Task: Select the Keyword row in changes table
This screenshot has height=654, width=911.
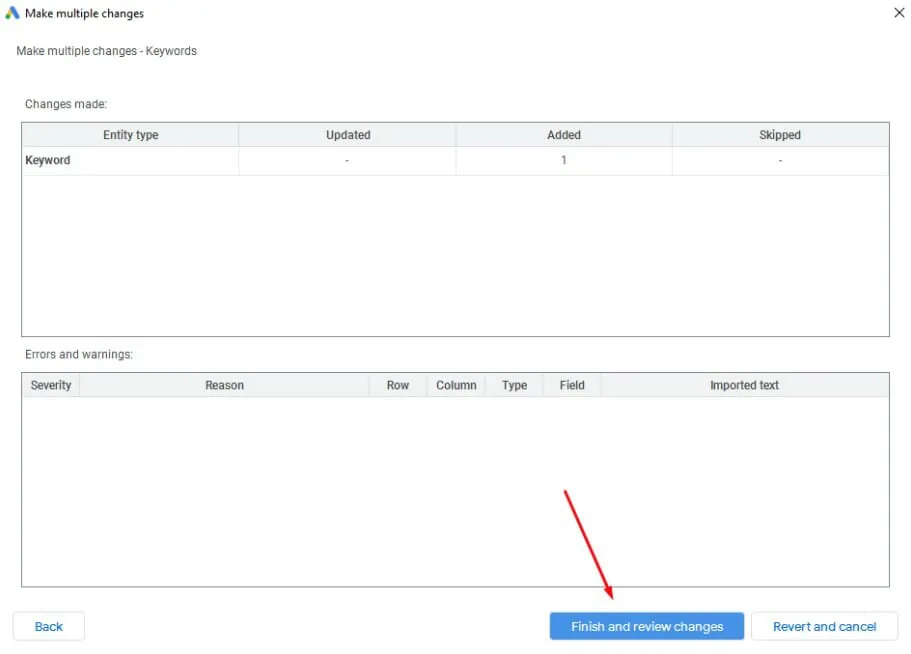Action: [x=456, y=160]
